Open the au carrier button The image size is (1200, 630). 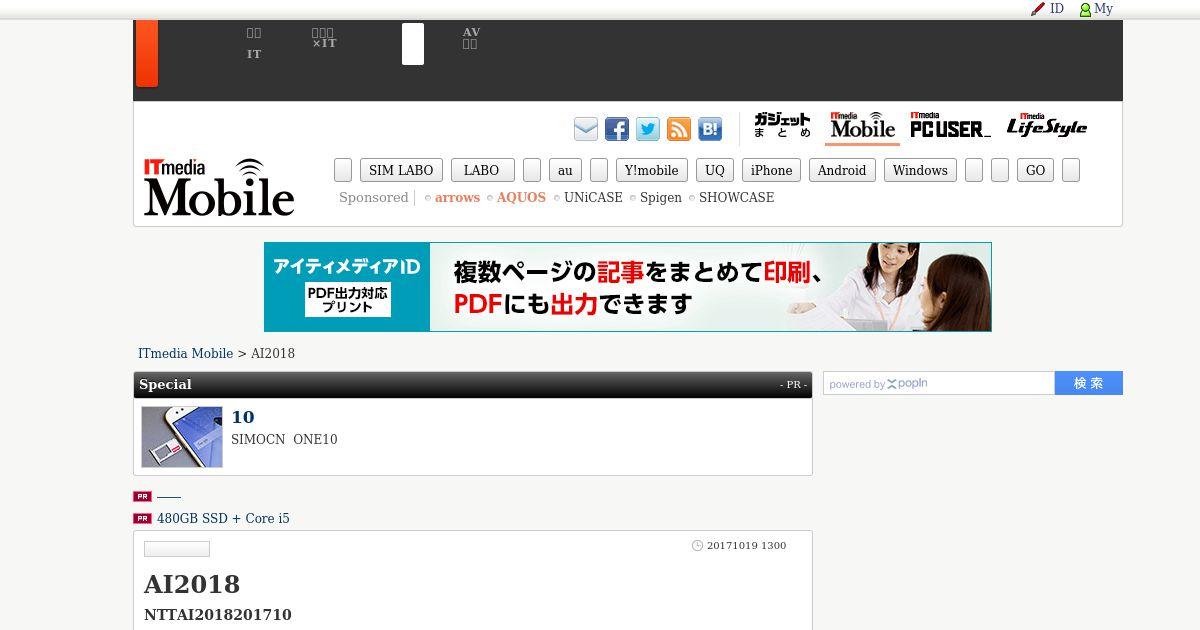565,170
